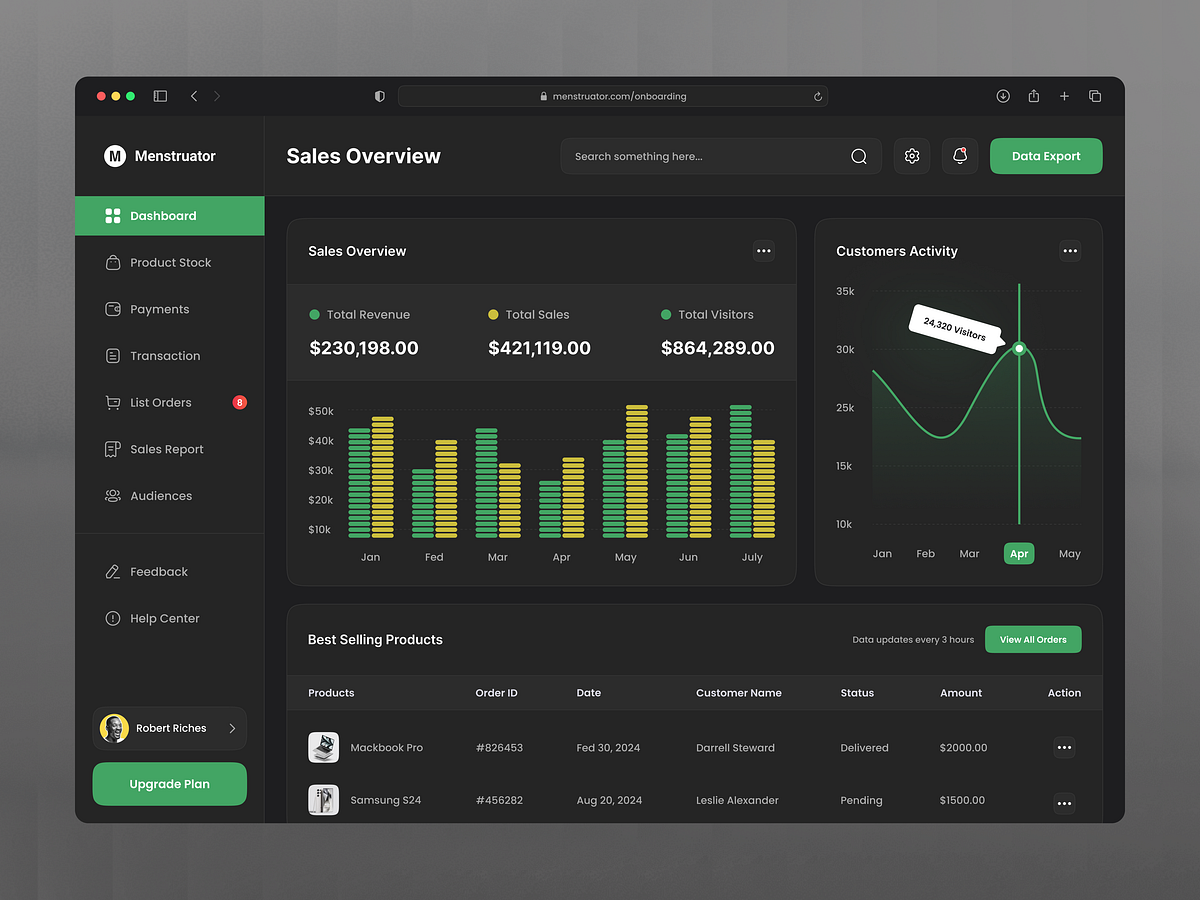
Task: Click Order ID #456282
Action: pyautogui.click(x=499, y=800)
